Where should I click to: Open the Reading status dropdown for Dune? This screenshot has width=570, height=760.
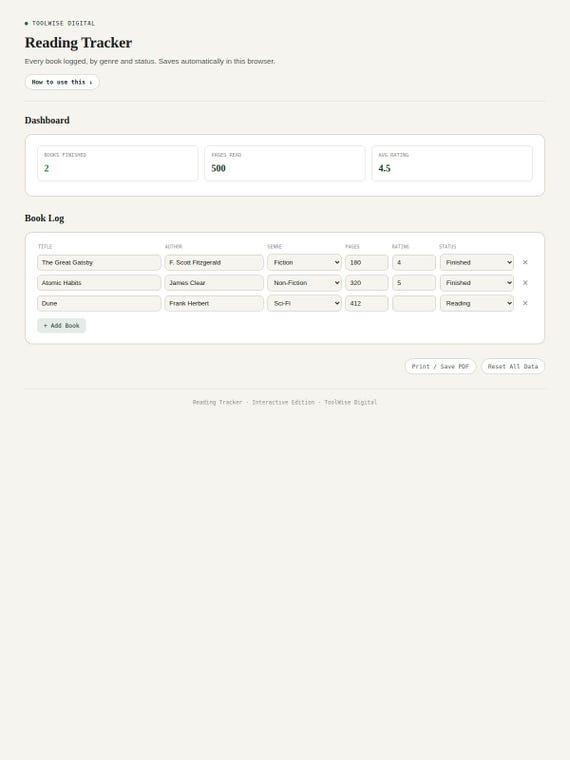pyautogui.click(x=477, y=303)
